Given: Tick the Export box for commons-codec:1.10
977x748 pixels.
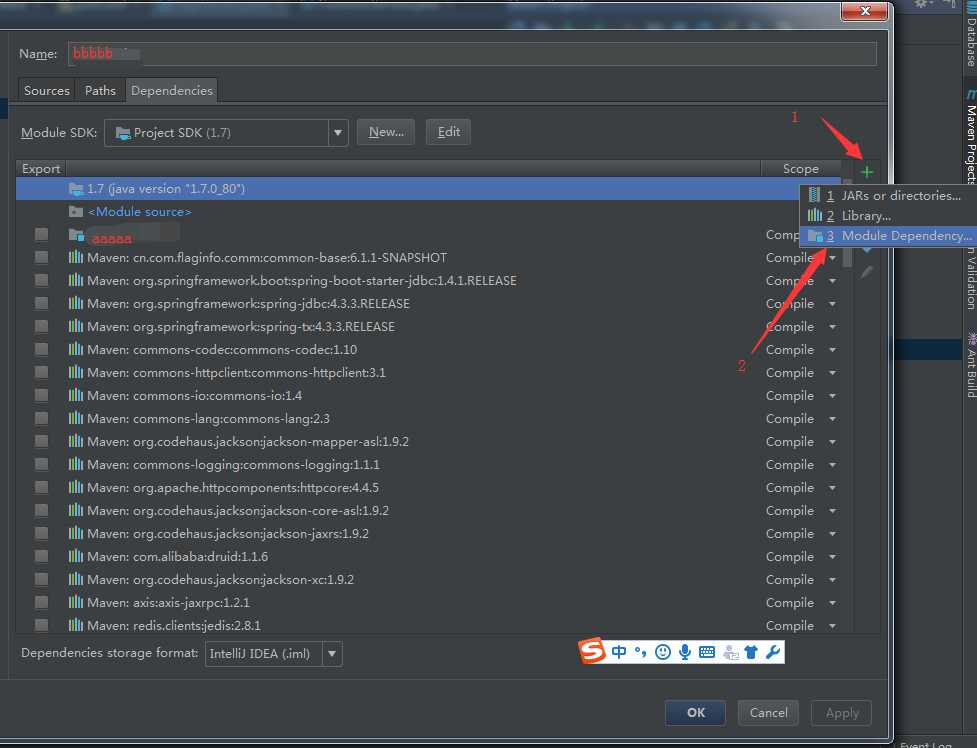Looking at the screenshot, I should pyautogui.click(x=42, y=350).
